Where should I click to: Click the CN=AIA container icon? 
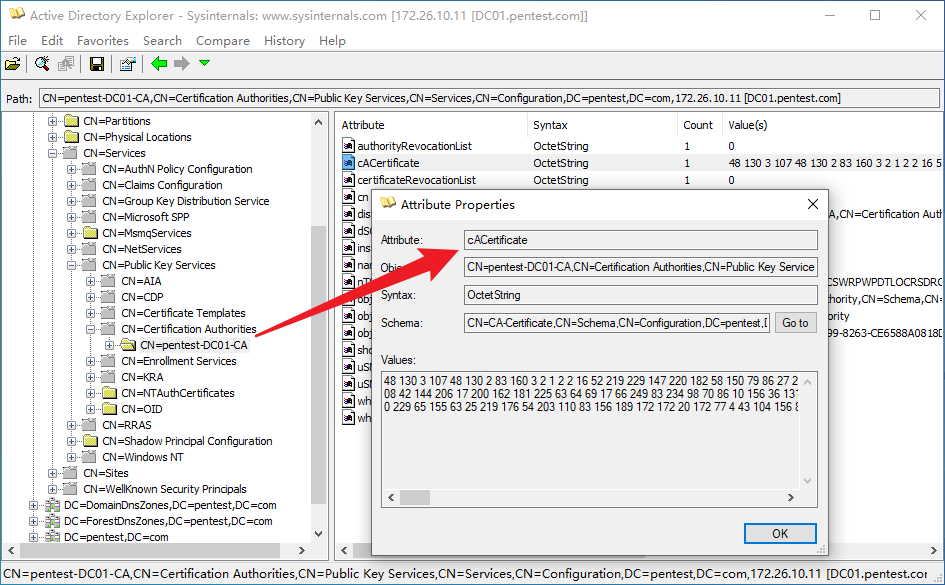click(109, 281)
